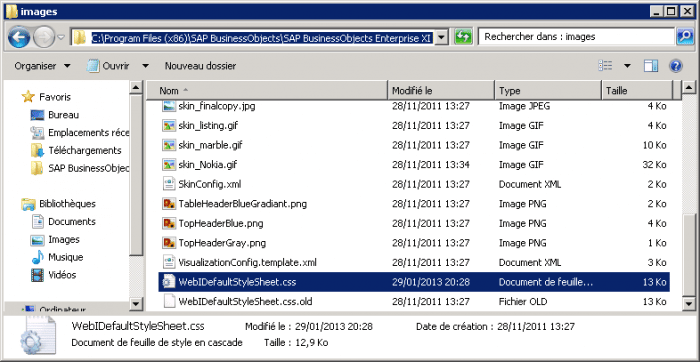Select Bibliothèques in the navigation pane
Viewport: 700px width, 362px height.
pos(67,204)
